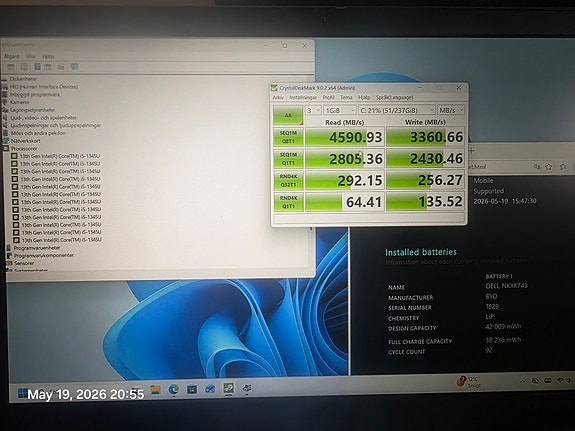Click the scan for hardware changes monitor icon
The image size is (575, 431).
pos(74,66)
